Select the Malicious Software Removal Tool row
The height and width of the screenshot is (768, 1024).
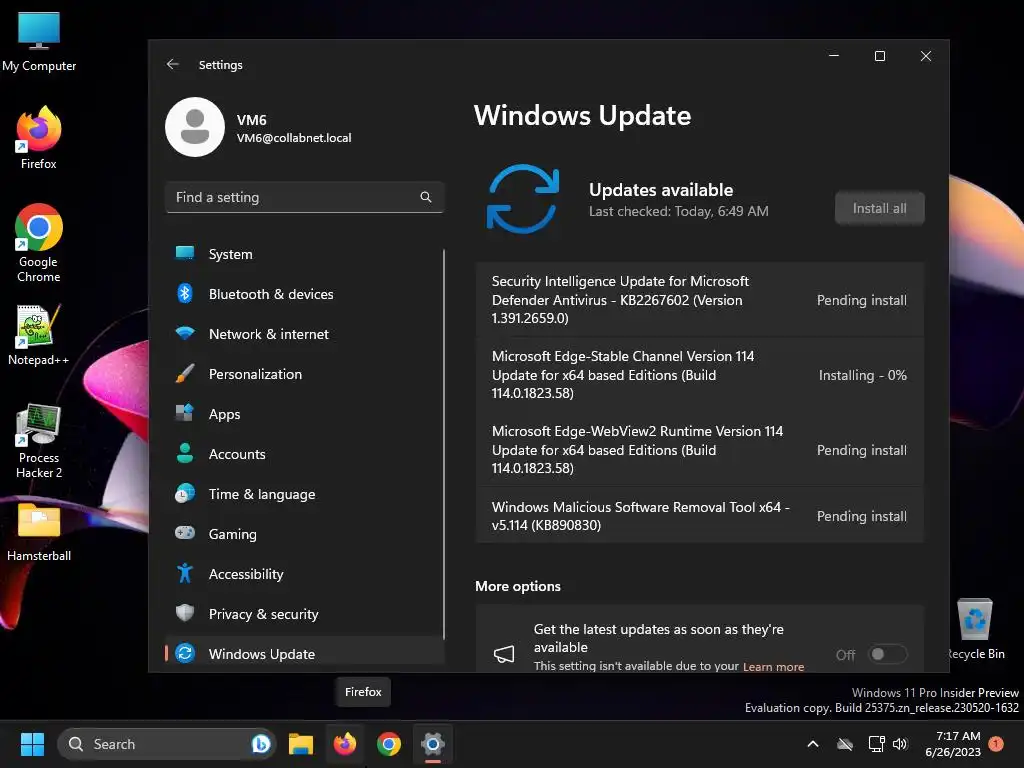(x=699, y=516)
